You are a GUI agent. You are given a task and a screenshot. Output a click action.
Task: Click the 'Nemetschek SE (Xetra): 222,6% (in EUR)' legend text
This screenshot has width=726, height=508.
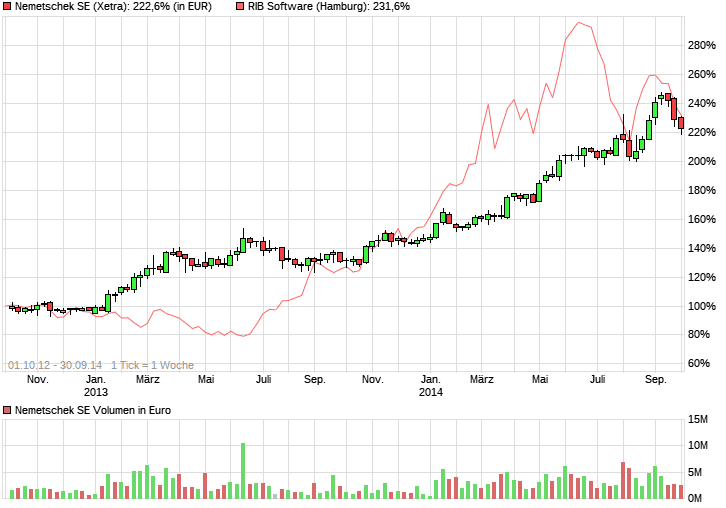click(113, 6)
